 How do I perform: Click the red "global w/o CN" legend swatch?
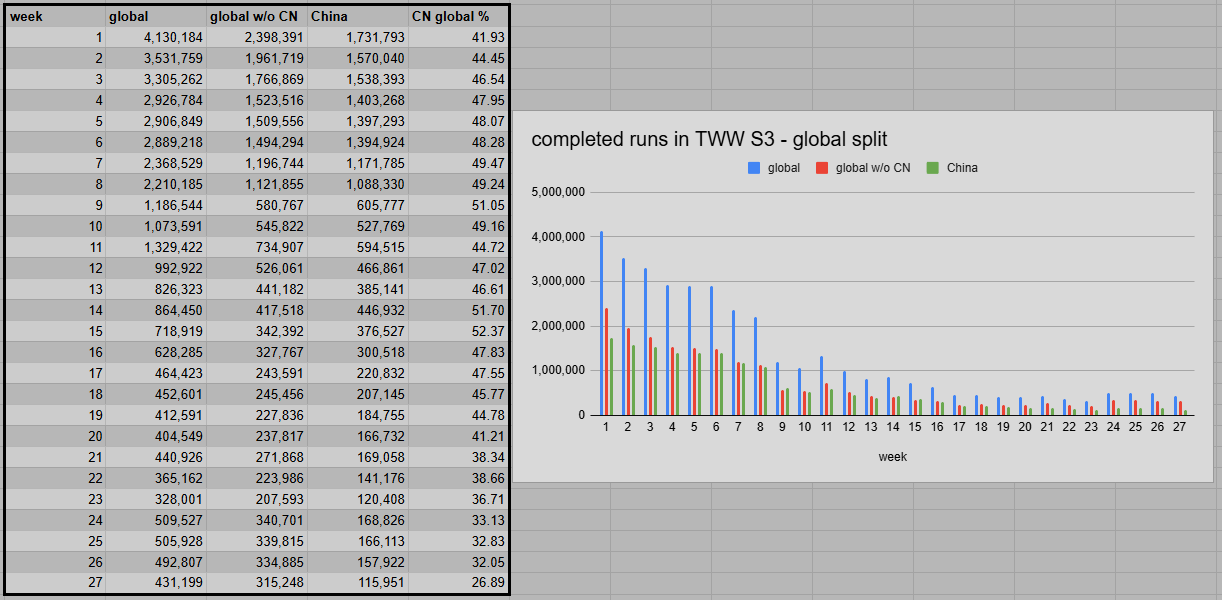coord(821,167)
